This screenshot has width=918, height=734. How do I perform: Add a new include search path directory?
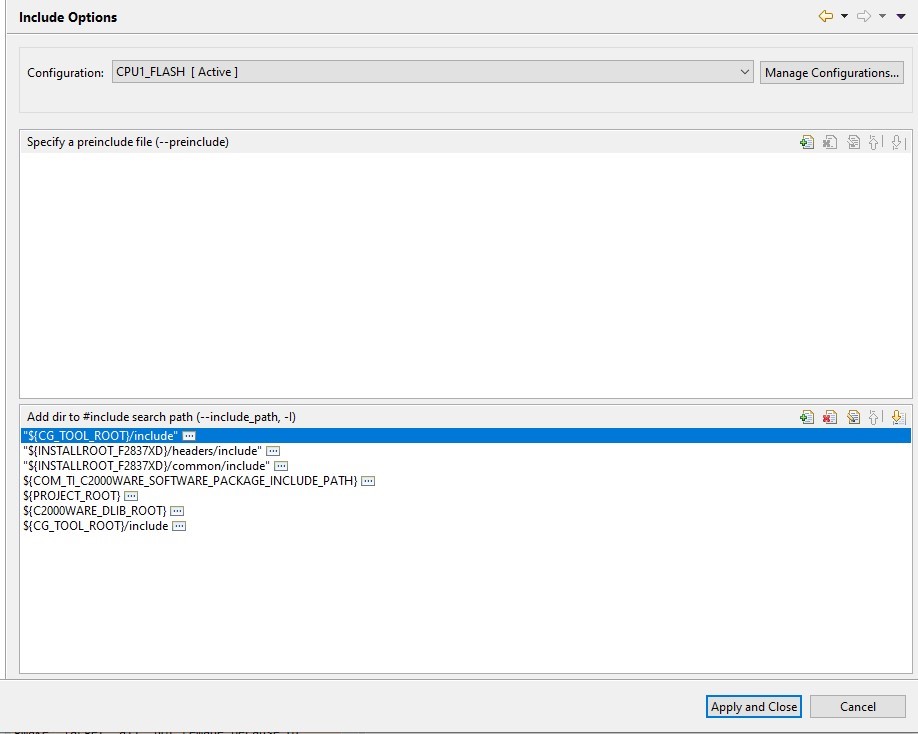click(807, 417)
